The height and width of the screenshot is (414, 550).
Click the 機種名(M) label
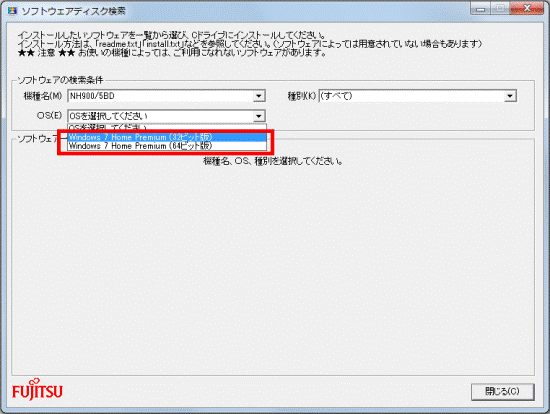click(42, 96)
